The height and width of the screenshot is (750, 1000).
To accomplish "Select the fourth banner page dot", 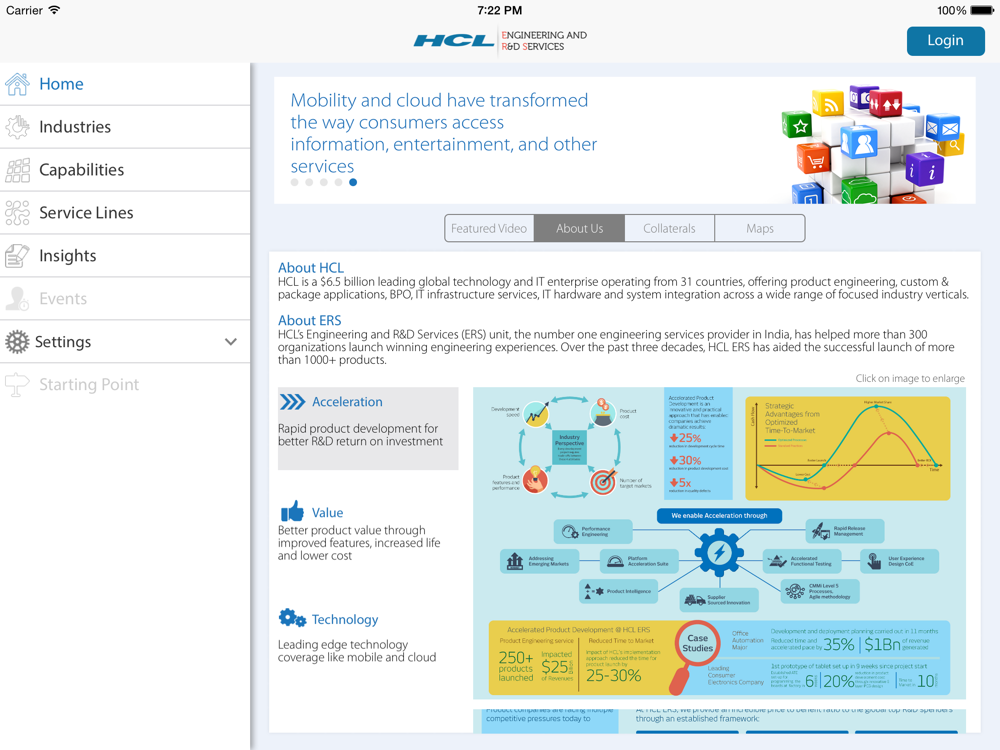I will (x=339, y=182).
